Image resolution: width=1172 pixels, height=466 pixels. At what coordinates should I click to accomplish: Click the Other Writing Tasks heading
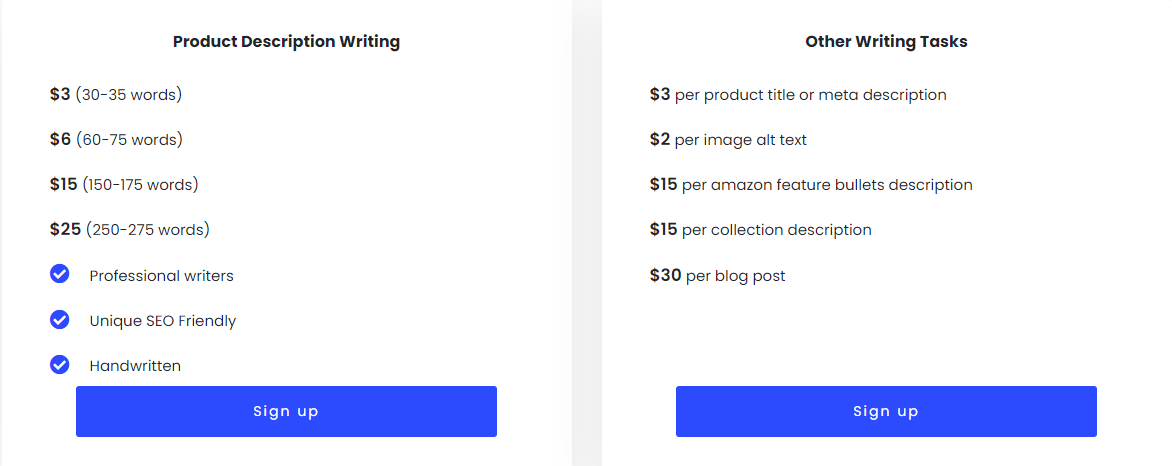[x=886, y=42]
